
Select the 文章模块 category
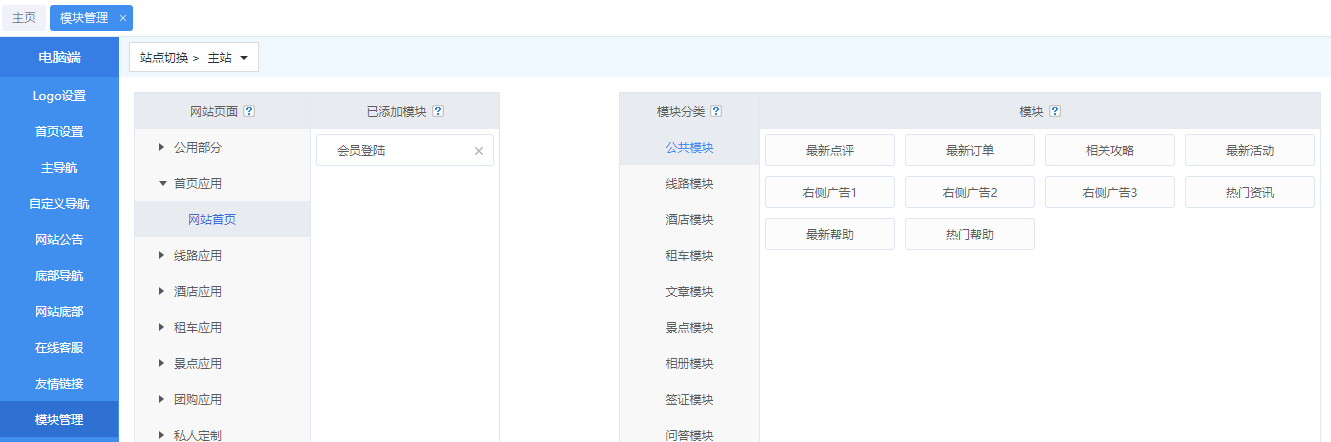(x=689, y=292)
